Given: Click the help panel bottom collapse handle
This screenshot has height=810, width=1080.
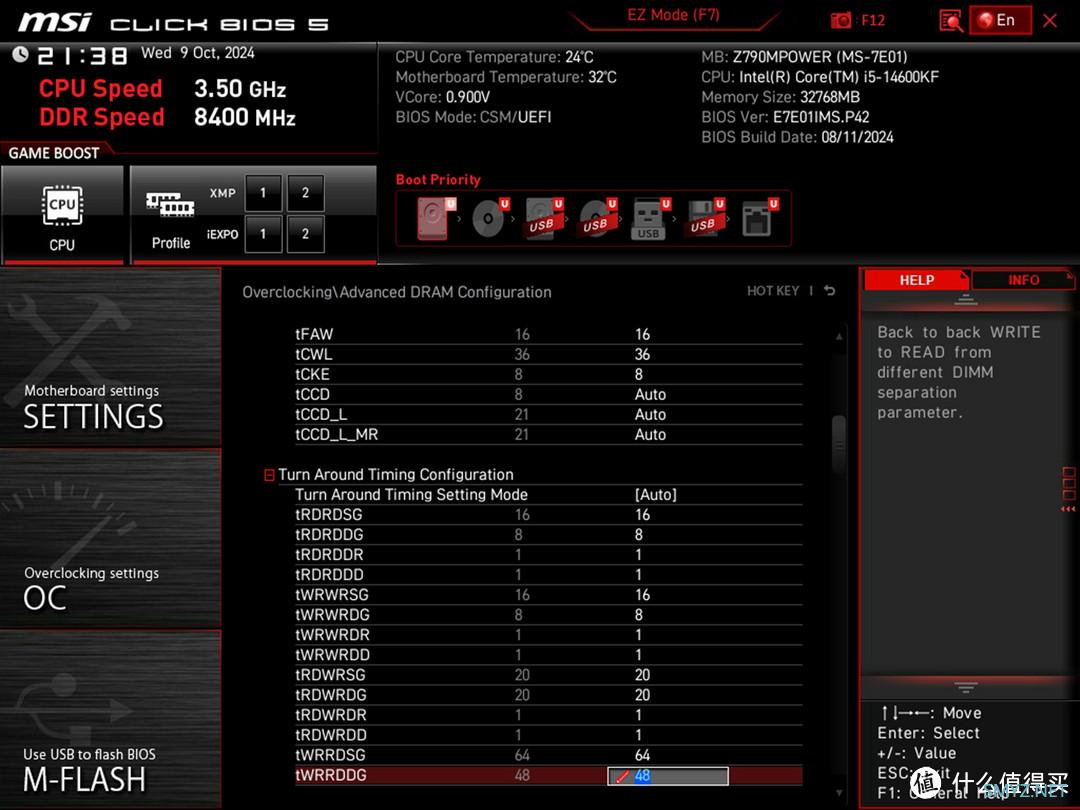Looking at the screenshot, I should click(x=966, y=687).
